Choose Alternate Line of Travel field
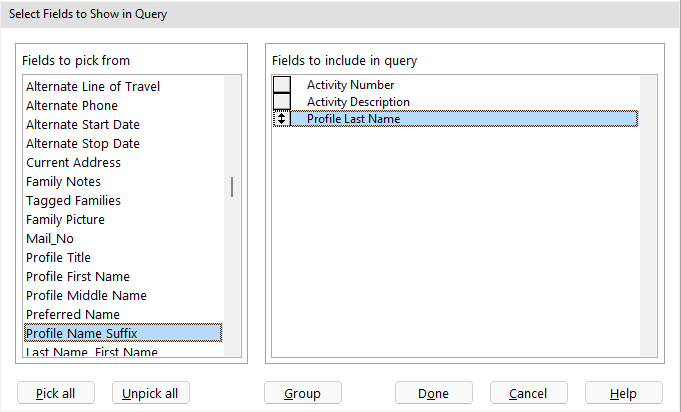 (93, 87)
